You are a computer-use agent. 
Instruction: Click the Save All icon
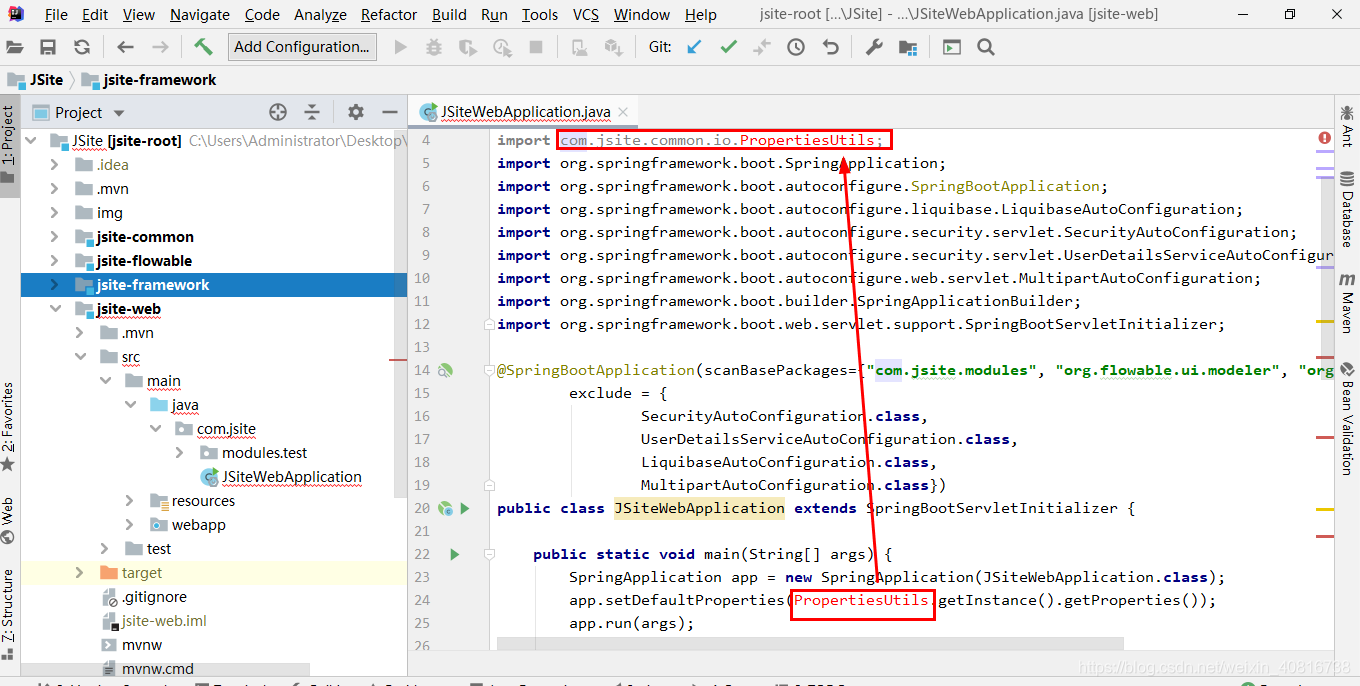pyautogui.click(x=48, y=47)
